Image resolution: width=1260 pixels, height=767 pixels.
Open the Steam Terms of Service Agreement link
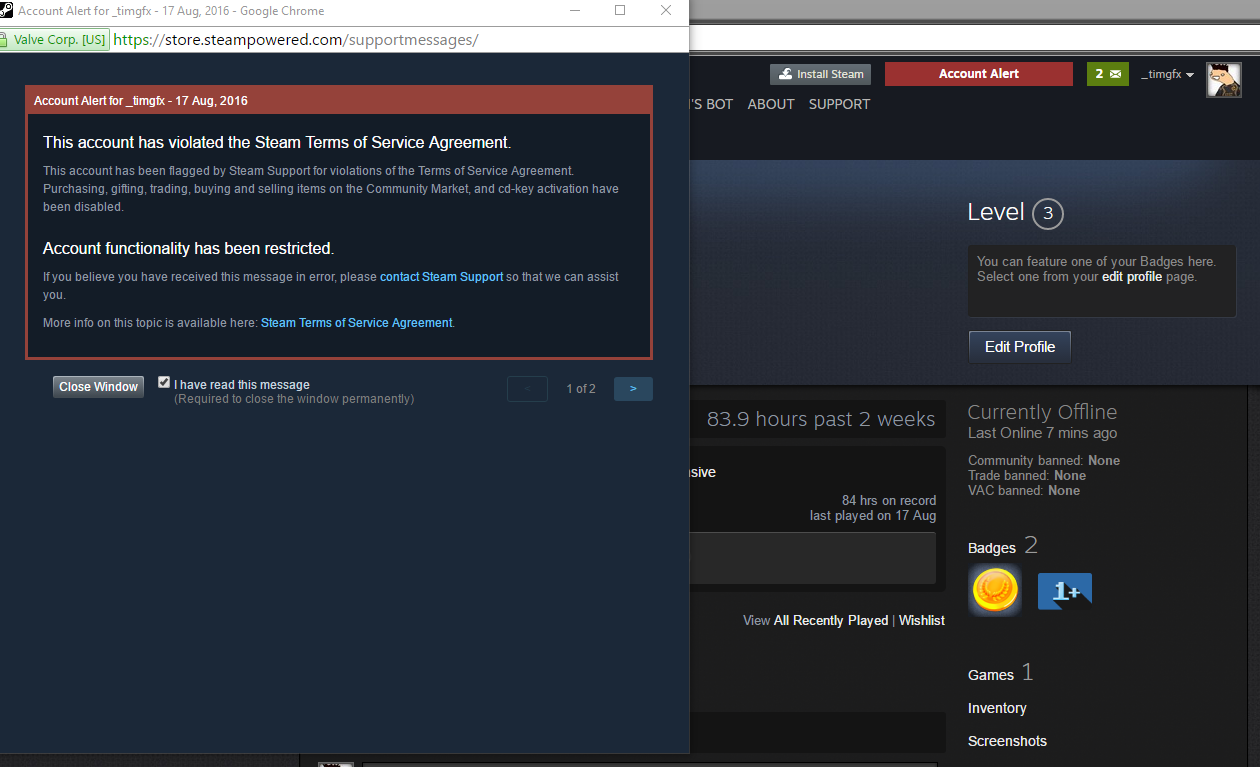pyautogui.click(x=357, y=323)
